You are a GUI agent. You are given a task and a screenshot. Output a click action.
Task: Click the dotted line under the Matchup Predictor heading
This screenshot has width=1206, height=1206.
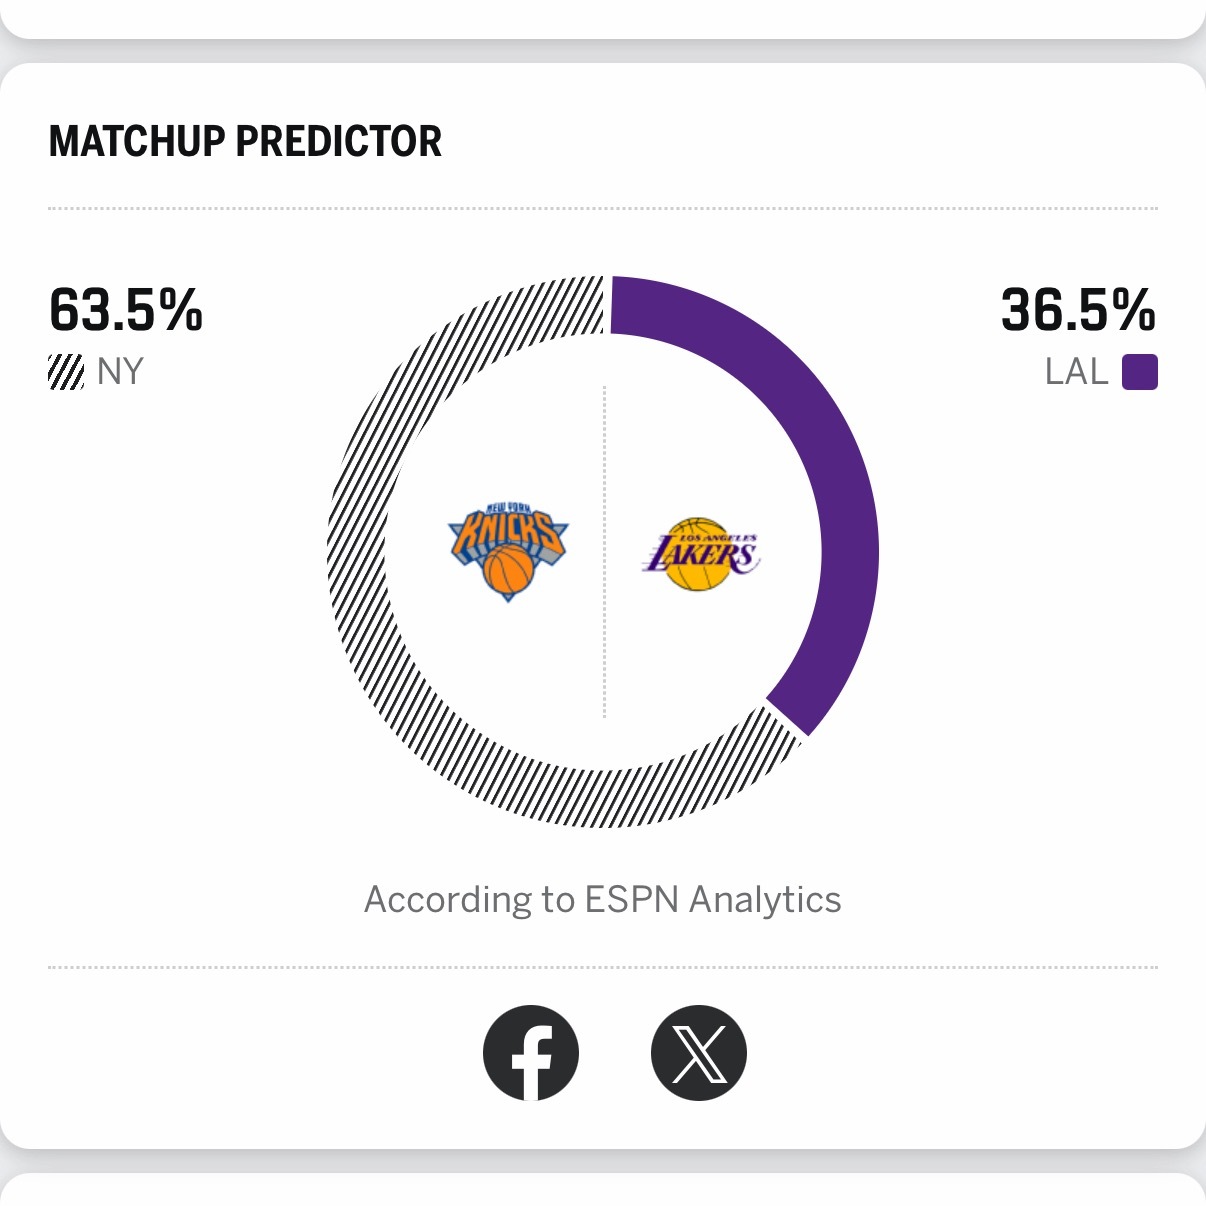(603, 209)
